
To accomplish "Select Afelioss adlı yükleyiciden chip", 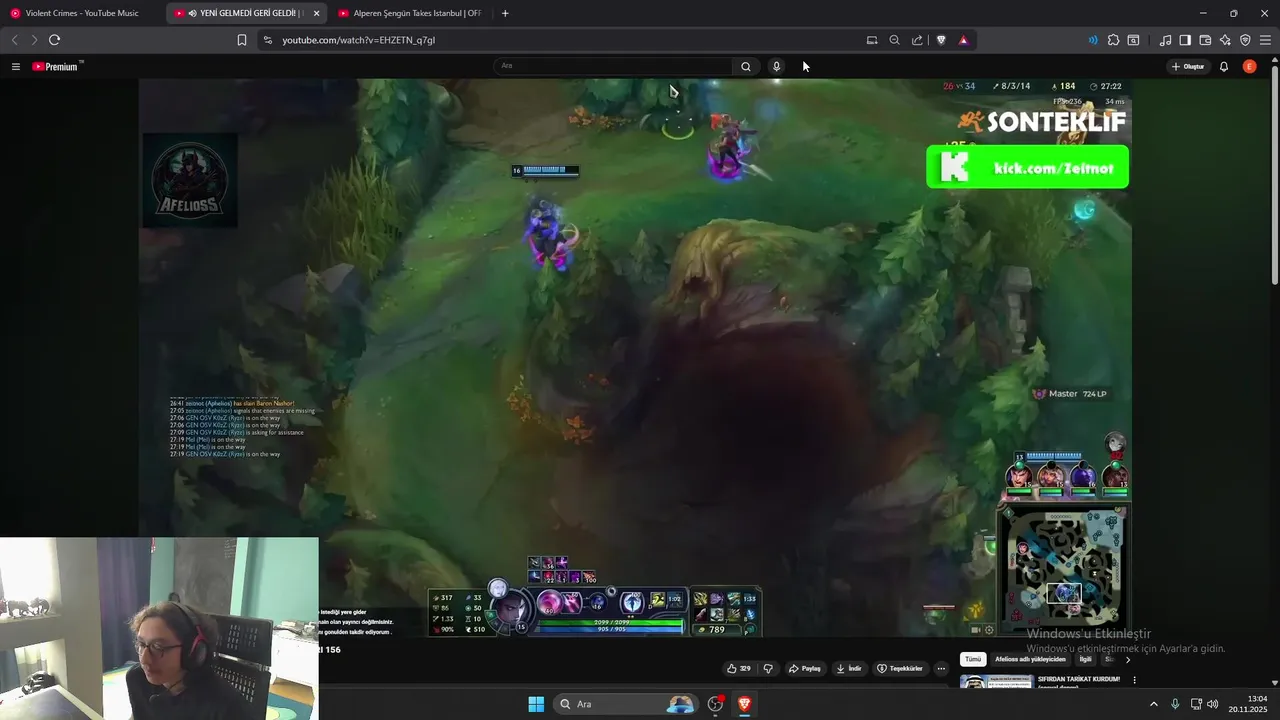I will click(1030, 659).
